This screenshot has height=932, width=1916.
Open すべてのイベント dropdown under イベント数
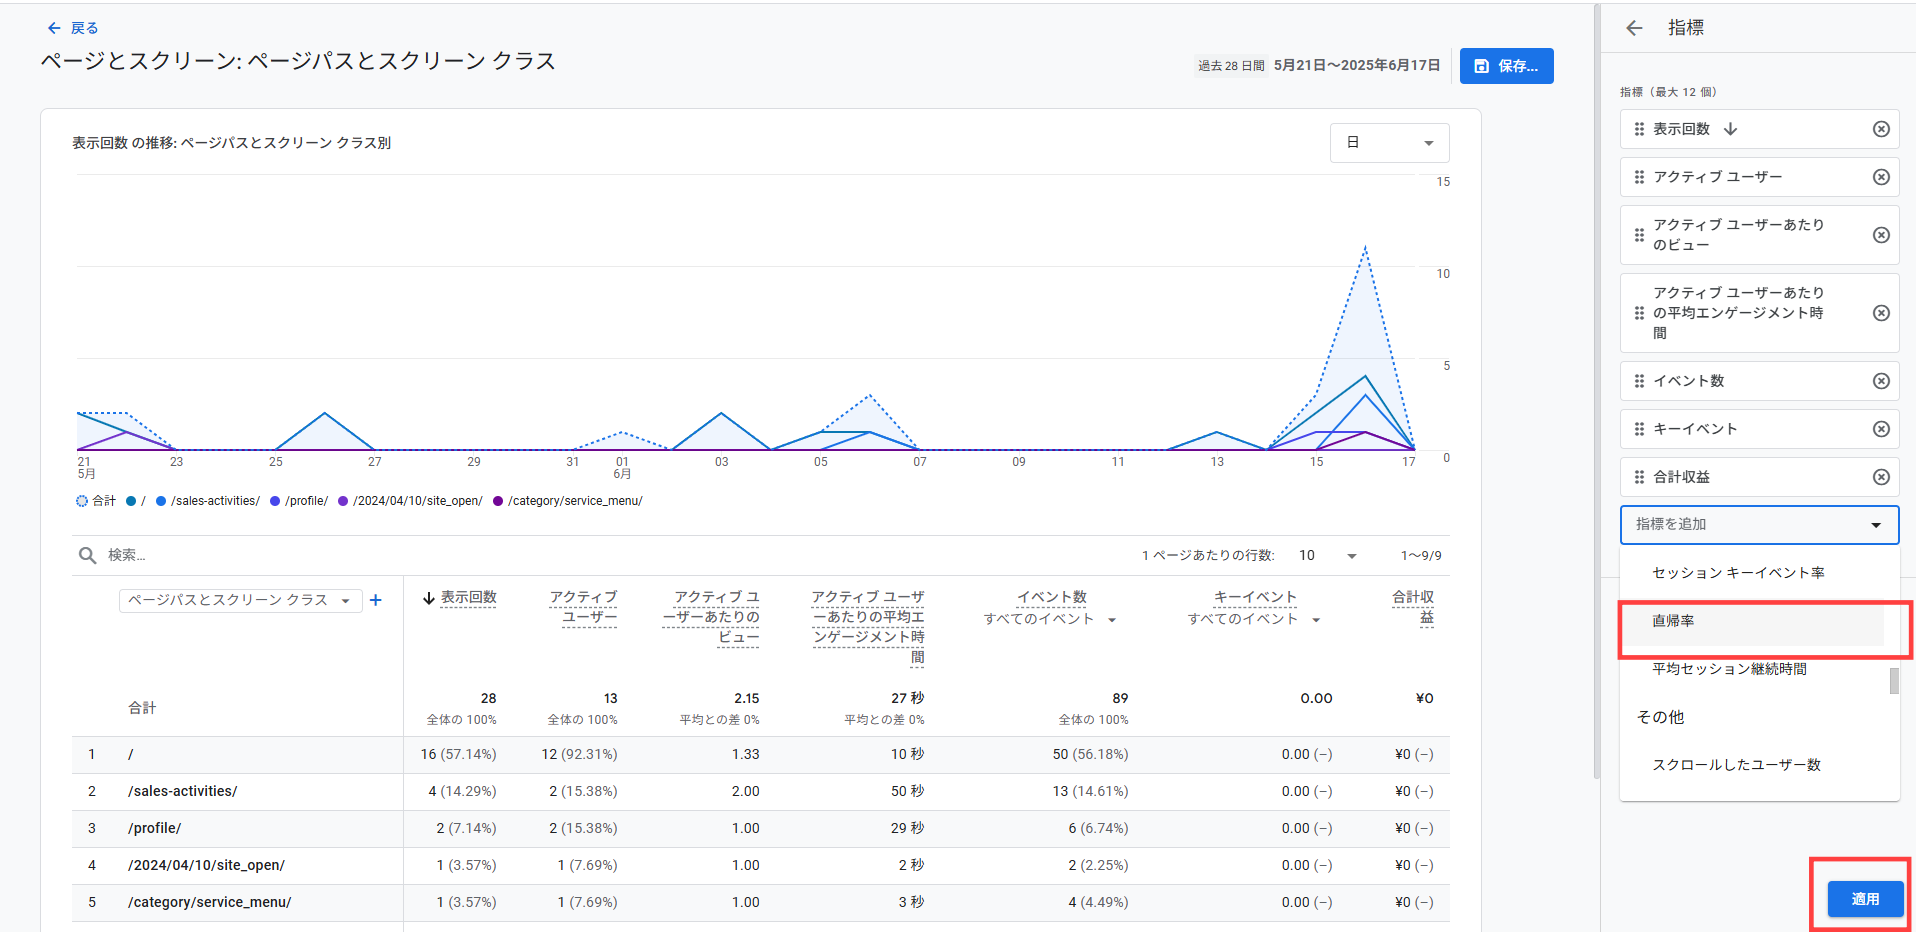[1050, 620]
